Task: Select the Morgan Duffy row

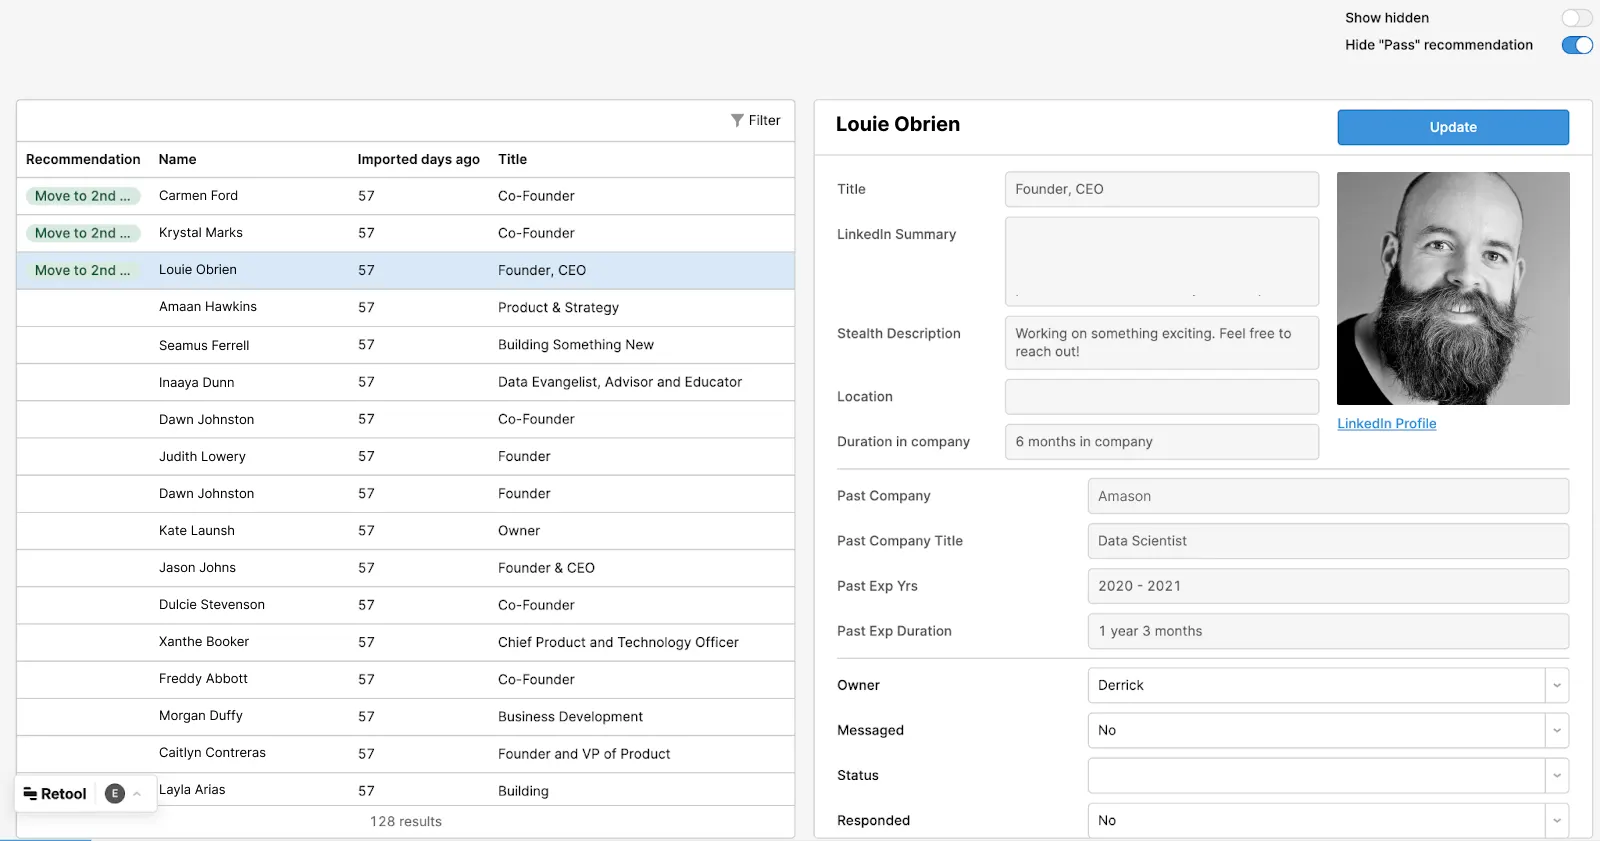Action: pos(405,716)
